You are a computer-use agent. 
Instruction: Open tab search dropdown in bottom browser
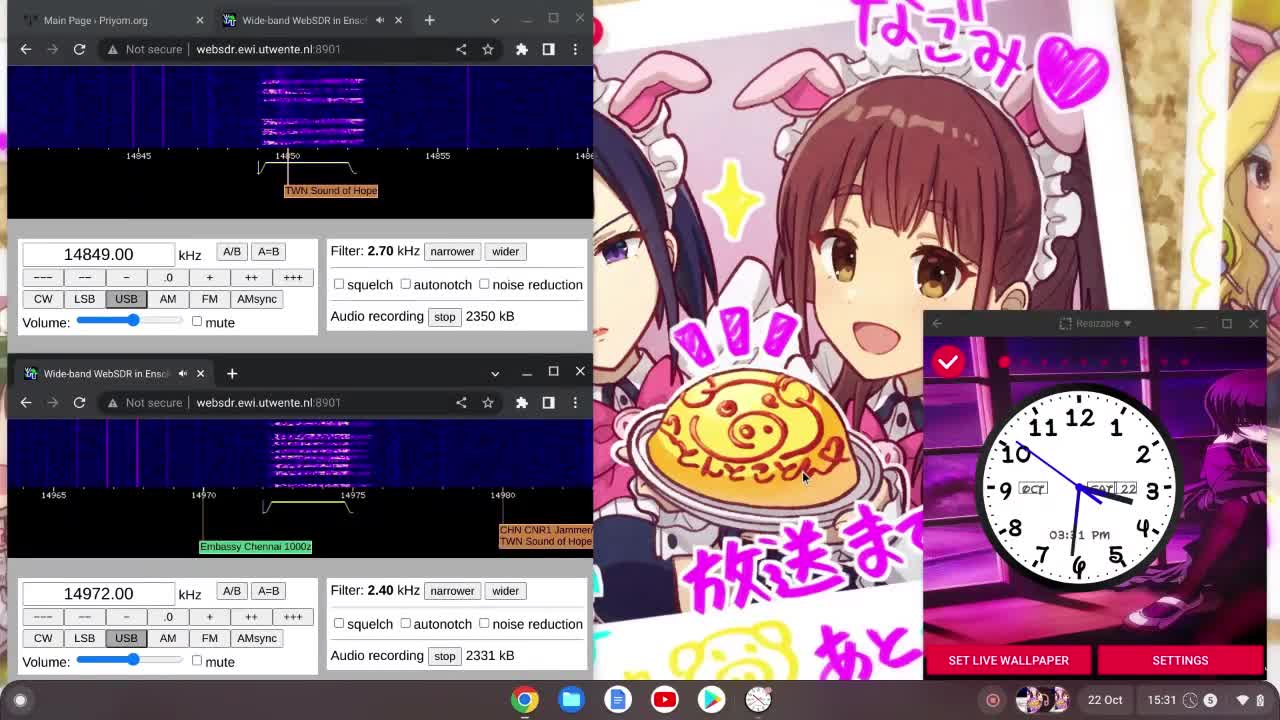tap(495, 373)
